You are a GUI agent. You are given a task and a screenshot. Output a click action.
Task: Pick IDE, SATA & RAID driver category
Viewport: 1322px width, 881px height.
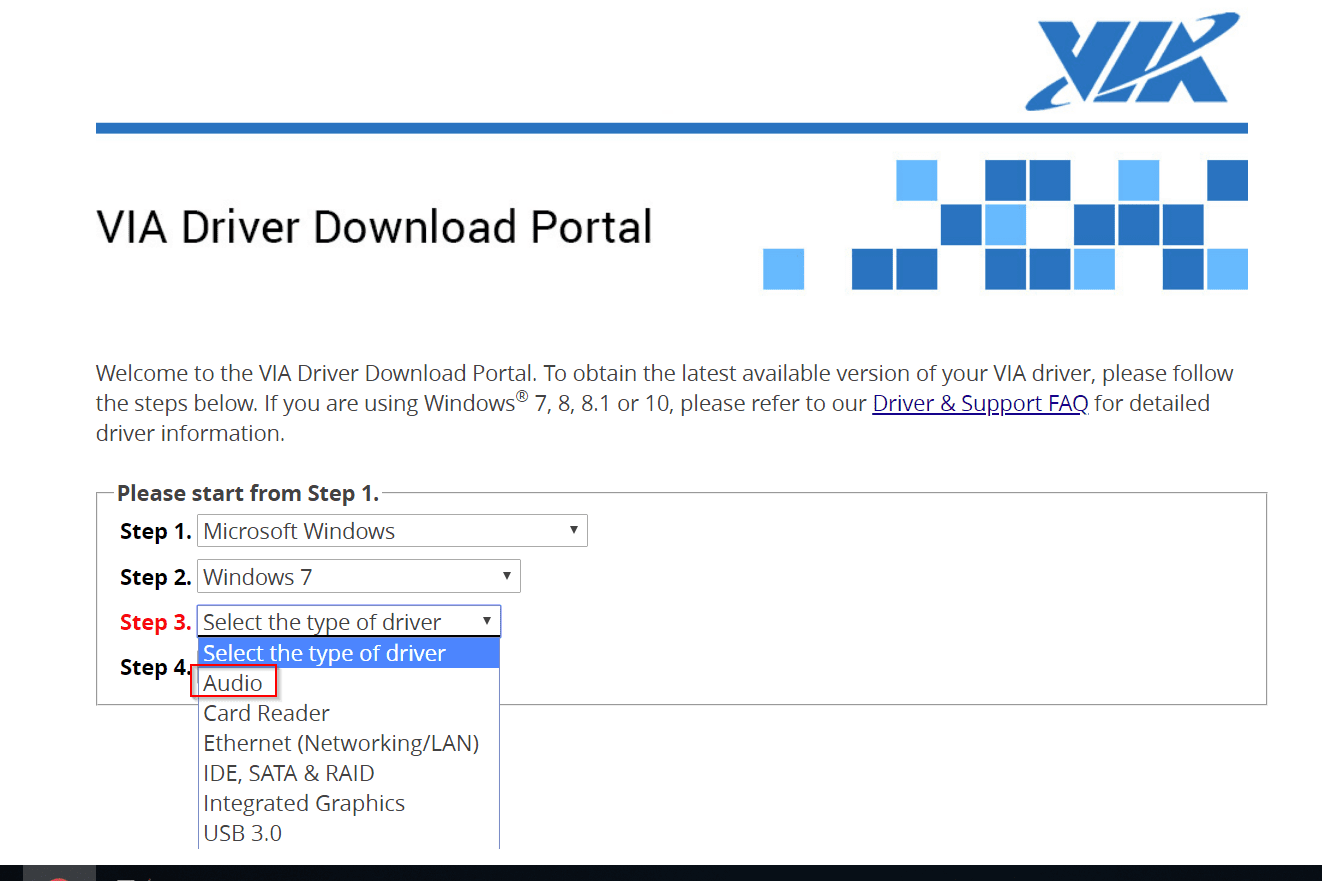click(x=288, y=772)
